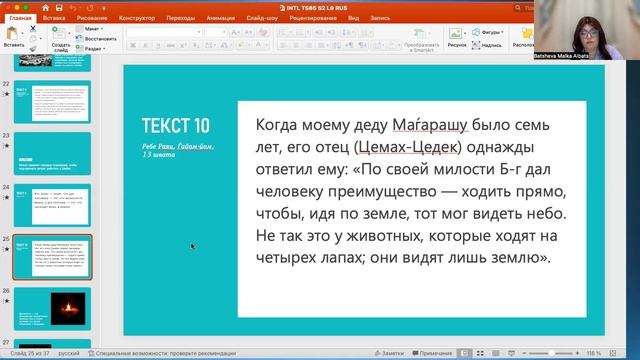This screenshot has height=360, width=640.
Task: Open the font name combo box
Action: coord(164,32)
